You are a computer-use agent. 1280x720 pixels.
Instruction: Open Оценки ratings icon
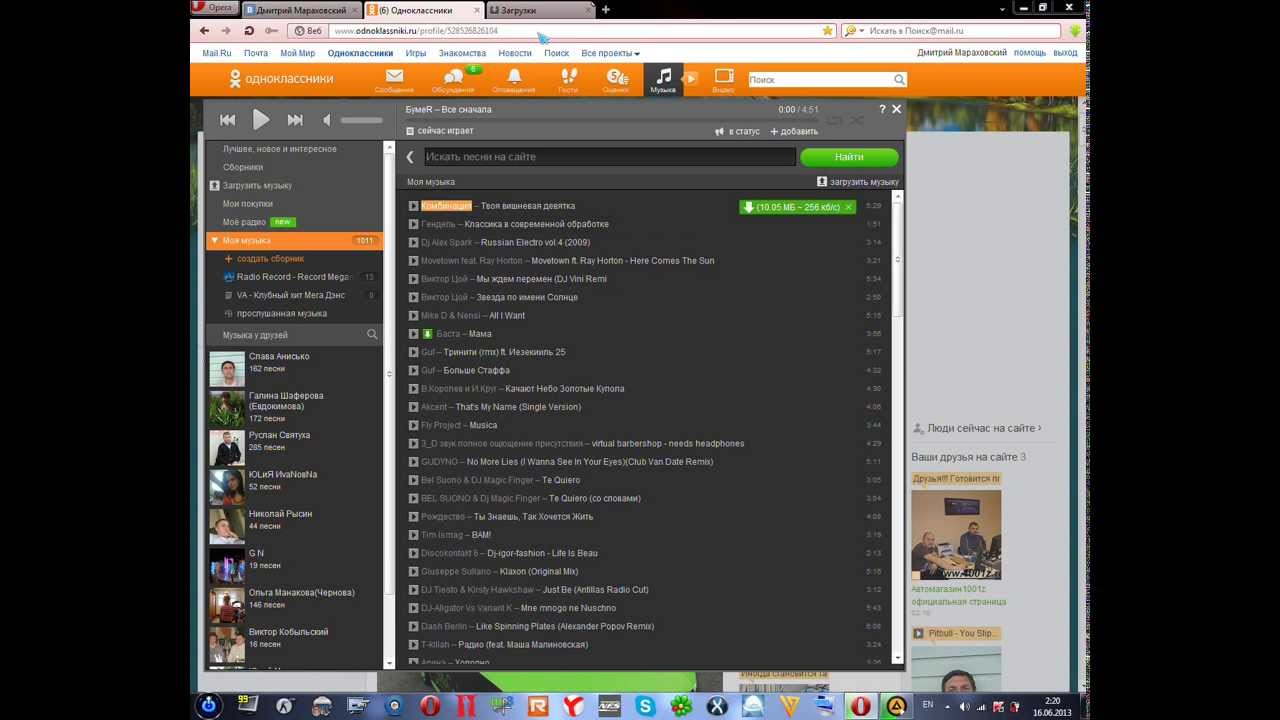point(616,80)
